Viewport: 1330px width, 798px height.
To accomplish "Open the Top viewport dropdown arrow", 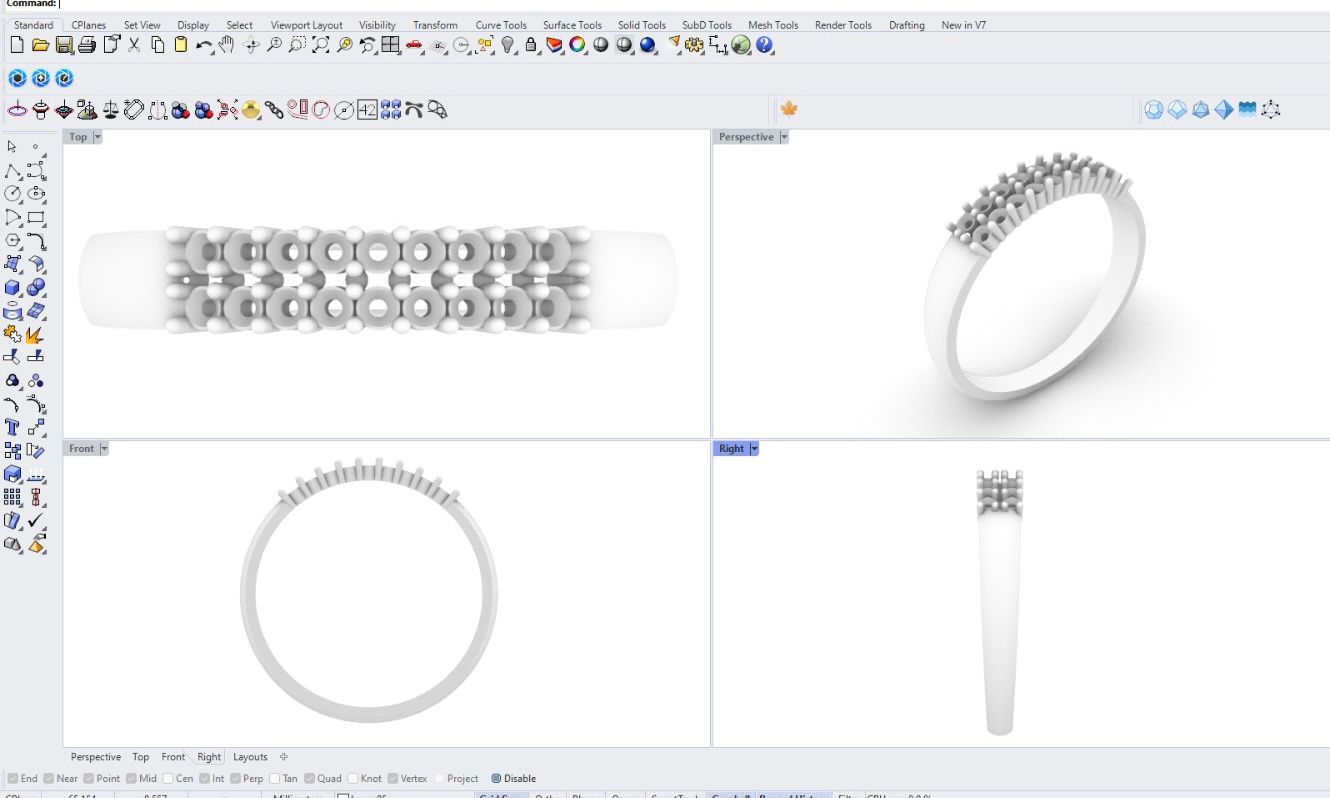I will (x=97, y=137).
